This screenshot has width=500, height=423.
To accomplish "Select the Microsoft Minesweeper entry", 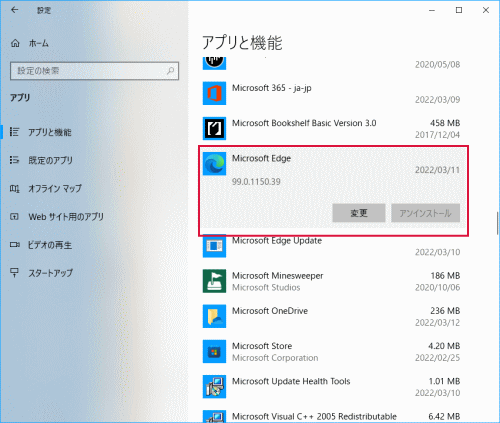I will (332, 281).
